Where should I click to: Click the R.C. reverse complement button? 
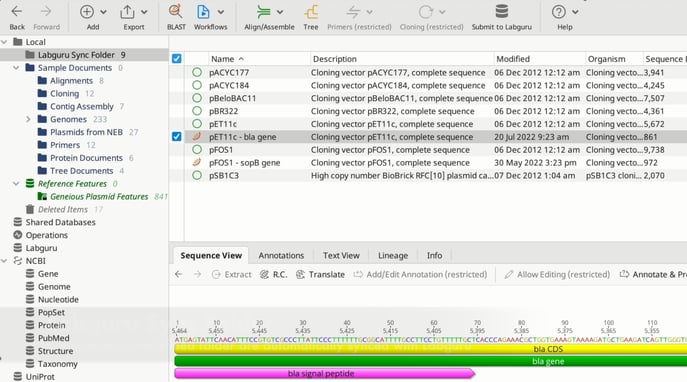274,275
